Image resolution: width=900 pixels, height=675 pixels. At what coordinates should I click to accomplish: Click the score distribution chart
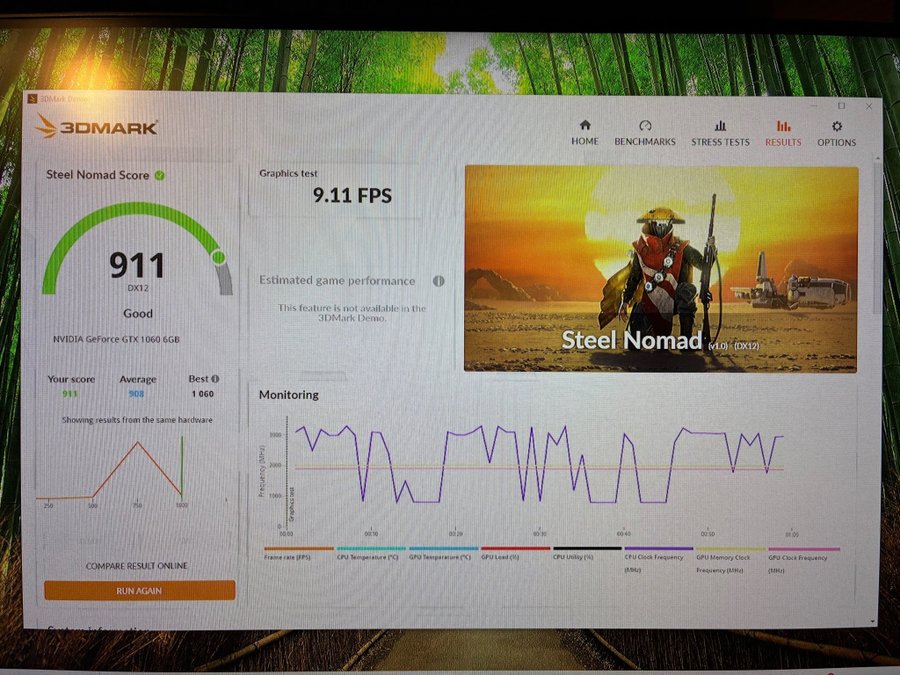click(x=132, y=472)
